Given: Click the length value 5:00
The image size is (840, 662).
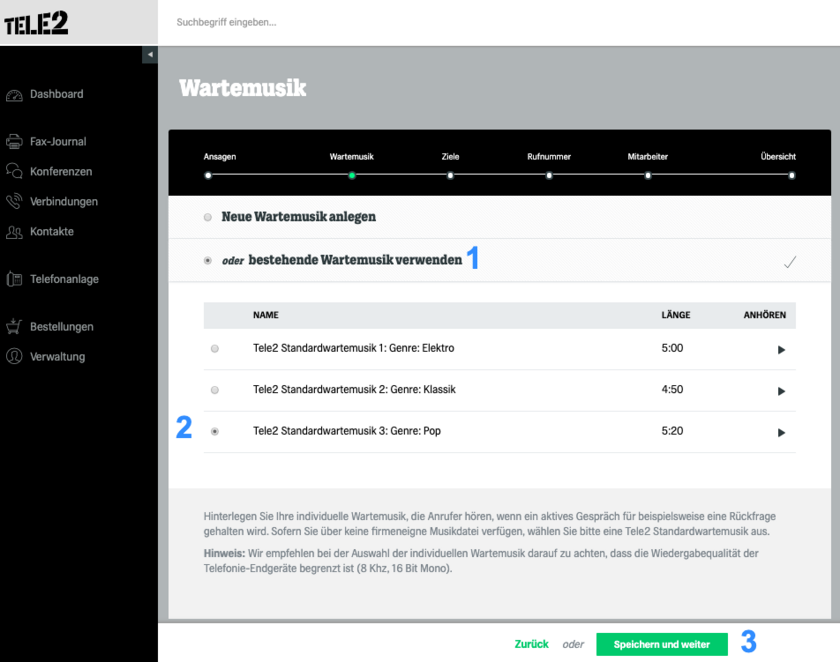Looking at the screenshot, I should [672, 348].
